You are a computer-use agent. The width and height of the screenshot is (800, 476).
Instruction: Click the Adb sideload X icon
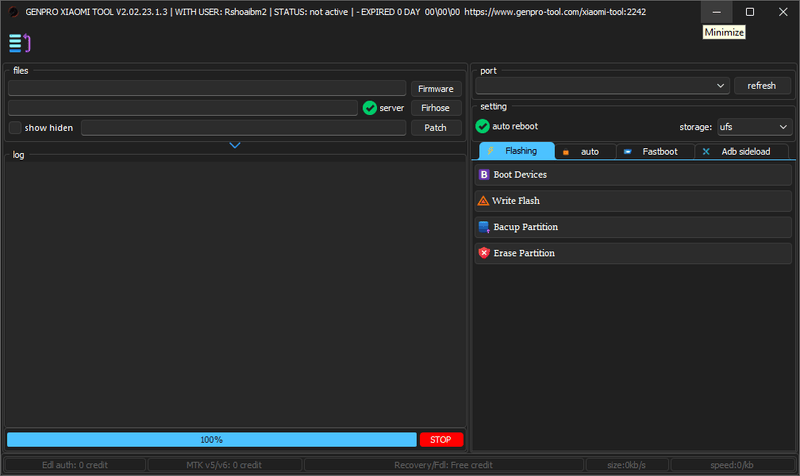coord(706,151)
